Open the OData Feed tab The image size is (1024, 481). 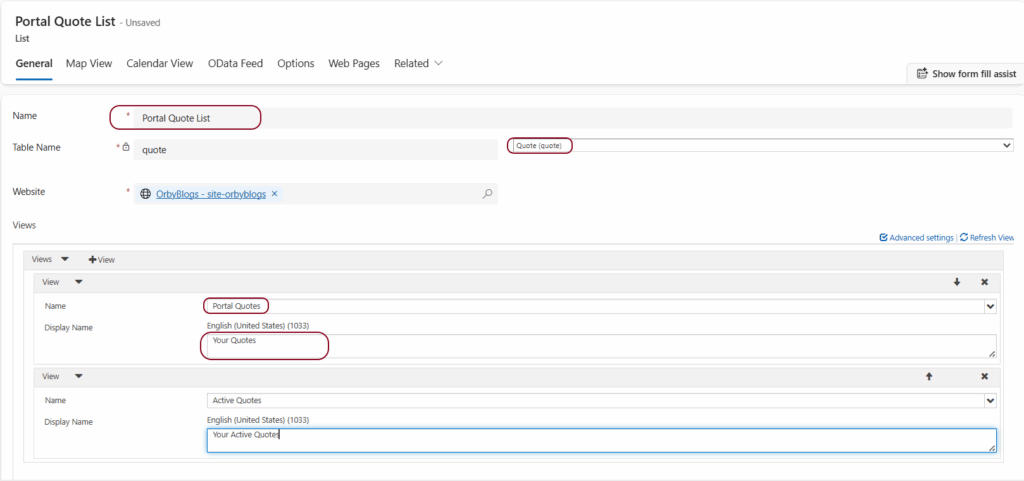(x=235, y=63)
